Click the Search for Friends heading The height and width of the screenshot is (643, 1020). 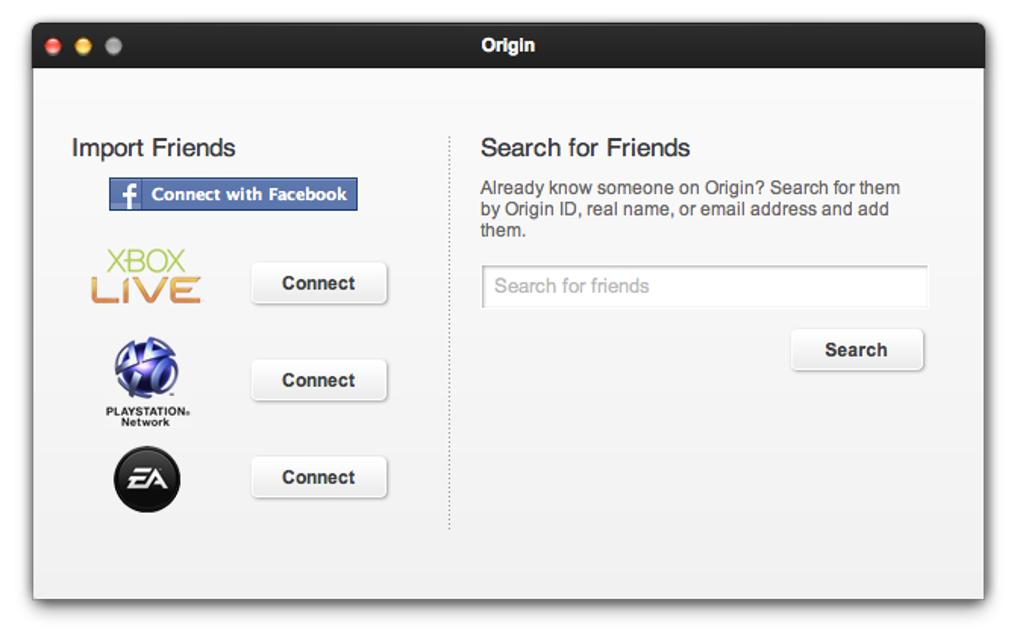click(x=585, y=148)
